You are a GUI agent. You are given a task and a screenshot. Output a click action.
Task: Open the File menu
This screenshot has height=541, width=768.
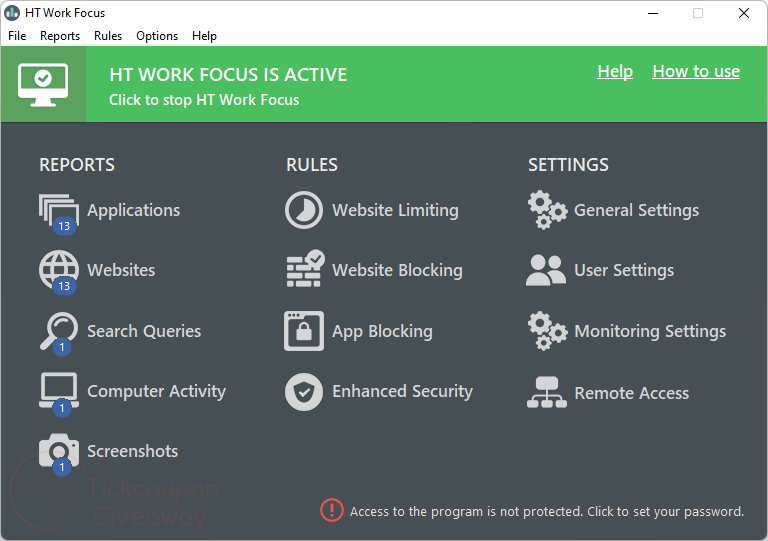pyautogui.click(x=17, y=36)
